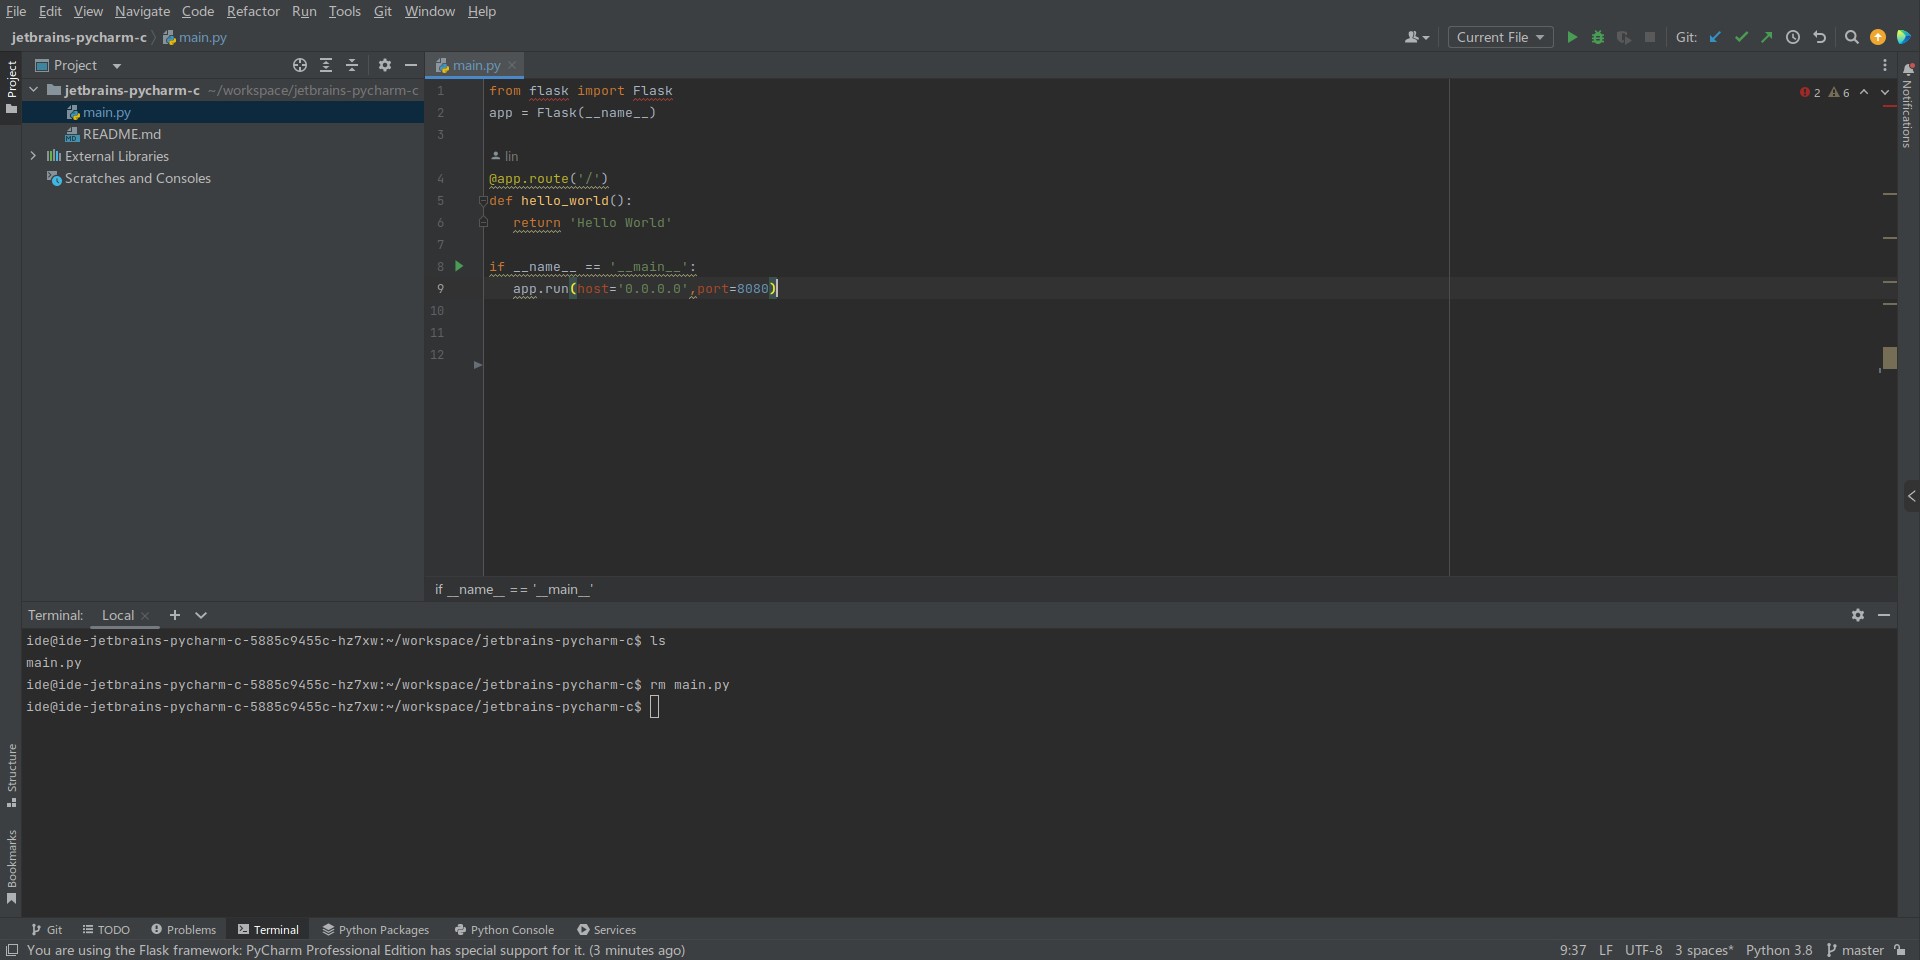The height and width of the screenshot is (960, 1920).
Task: Toggle Project tool window on left stripe
Action: coord(11,87)
